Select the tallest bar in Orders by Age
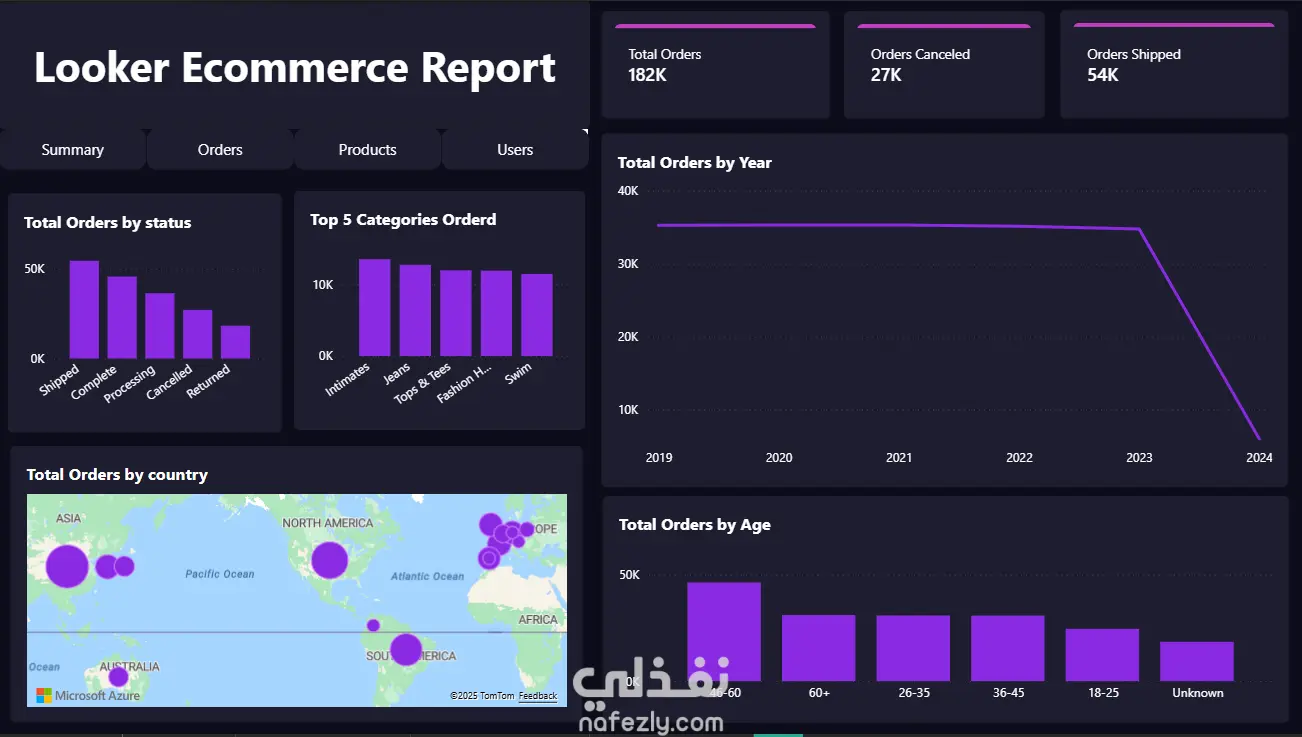This screenshot has height=737, width=1302. click(724, 631)
